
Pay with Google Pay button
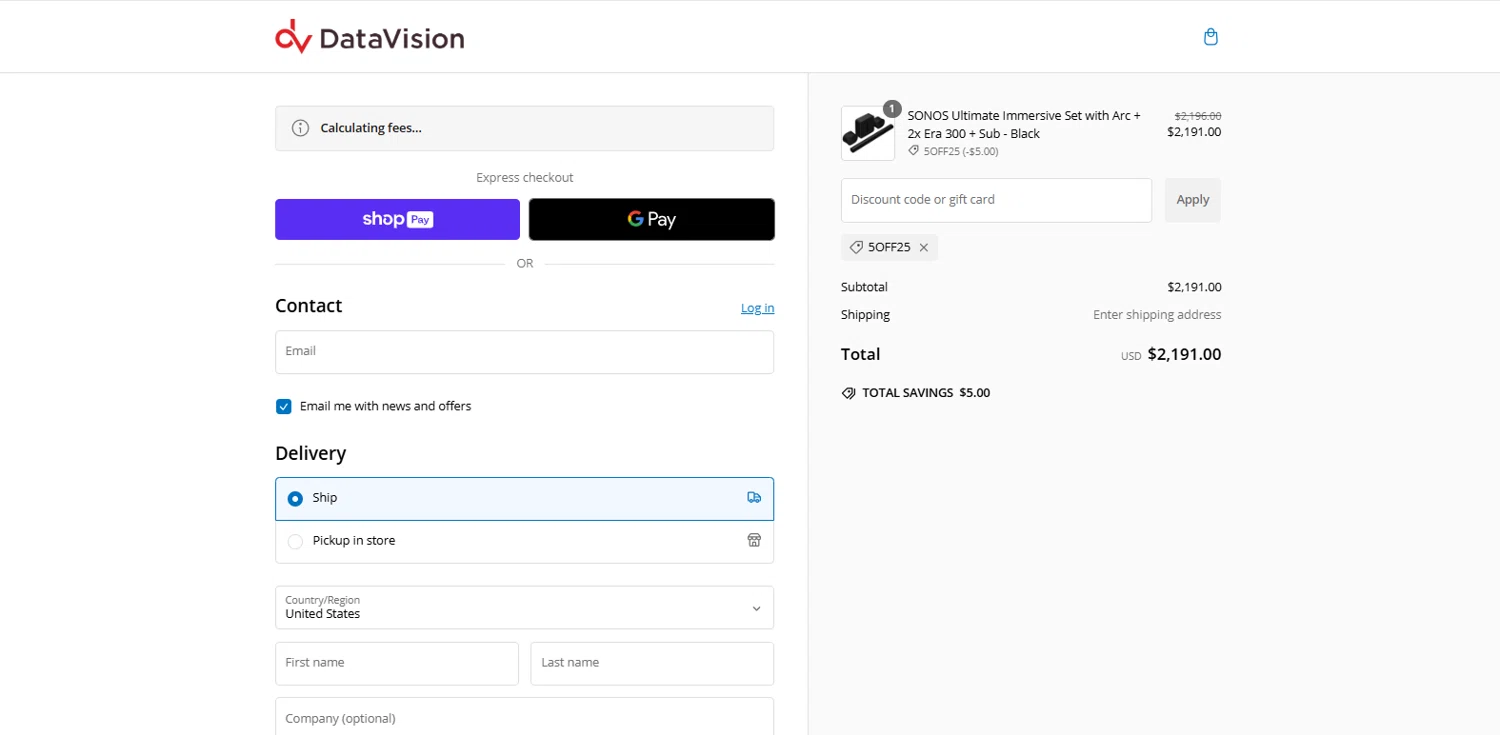[x=652, y=219]
